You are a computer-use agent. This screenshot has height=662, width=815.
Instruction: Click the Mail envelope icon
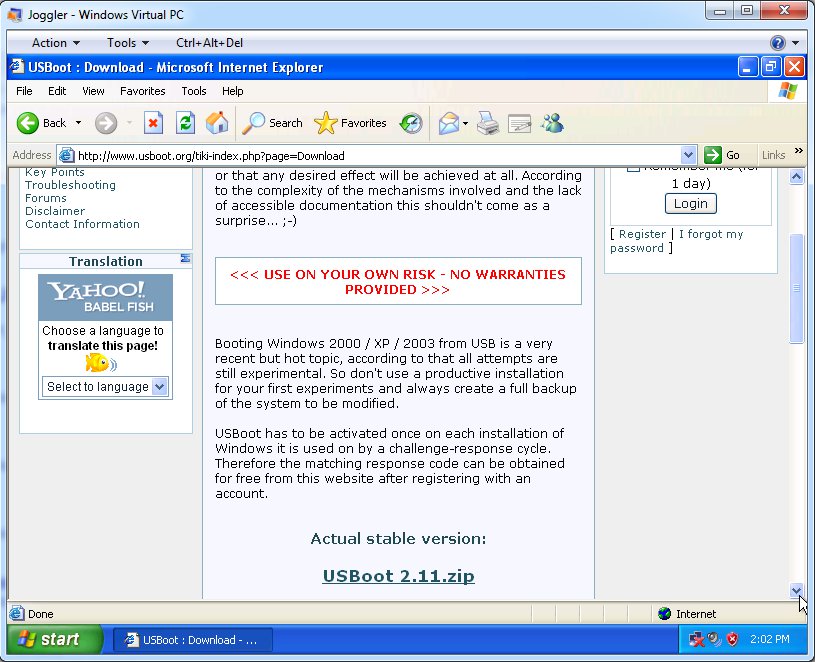pyautogui.click(x=448, y=123)
